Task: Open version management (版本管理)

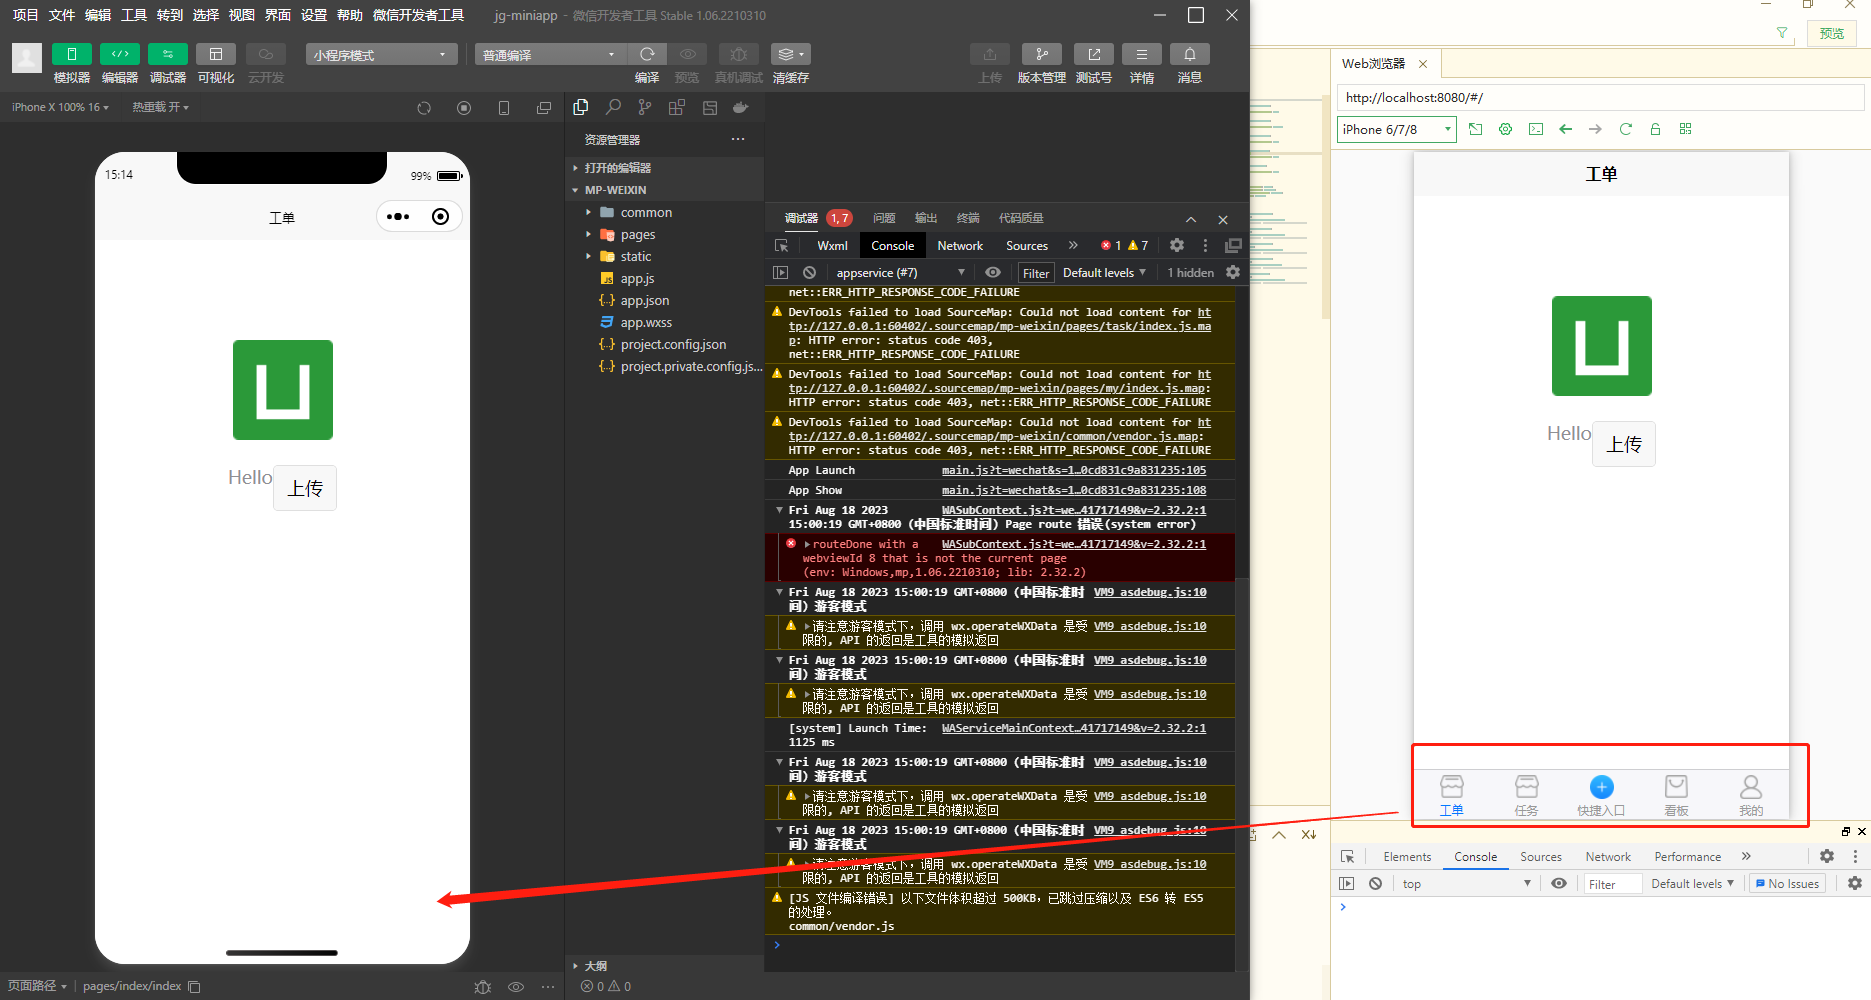Action: pos(1042,54)
